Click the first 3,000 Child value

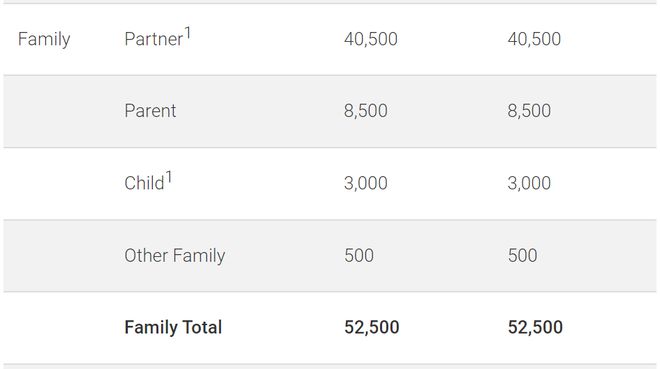pos(365,183)
